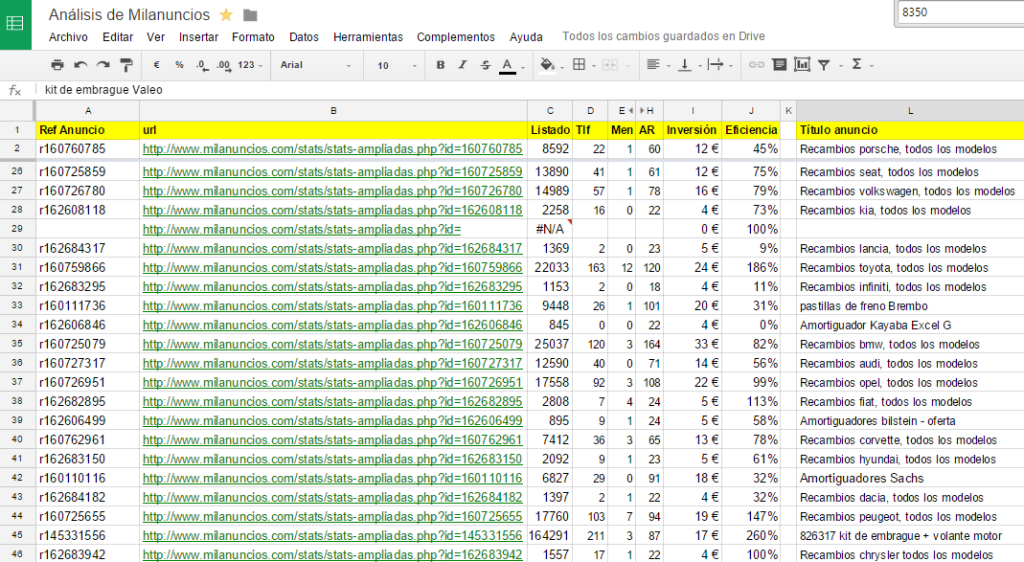Image resolution: width=1024 pixels, height=562 pixels.
Task: Toggle italic formatting
Action: (x=462, y=65)
